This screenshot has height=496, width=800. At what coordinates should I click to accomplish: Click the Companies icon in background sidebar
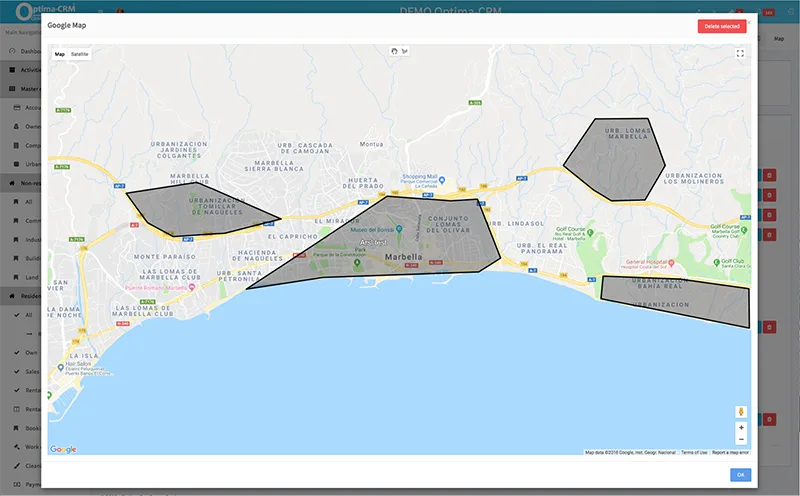click(x=16, y=145)
